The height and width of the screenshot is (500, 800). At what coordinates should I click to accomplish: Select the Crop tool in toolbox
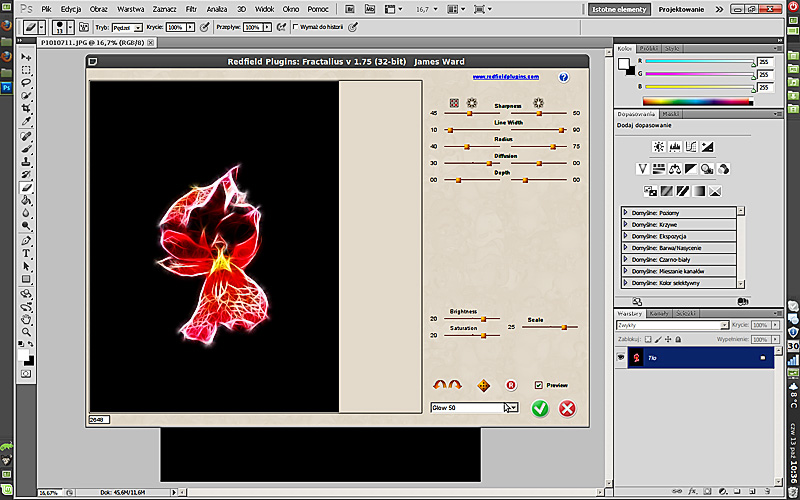coord(26,108)
